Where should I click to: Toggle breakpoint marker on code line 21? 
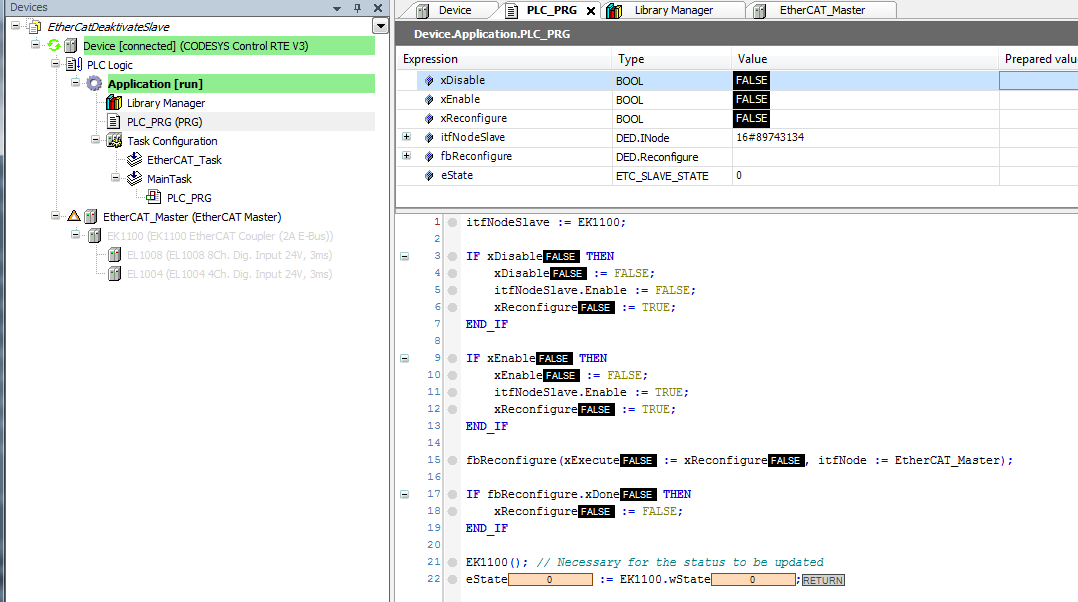pos(452,562)
